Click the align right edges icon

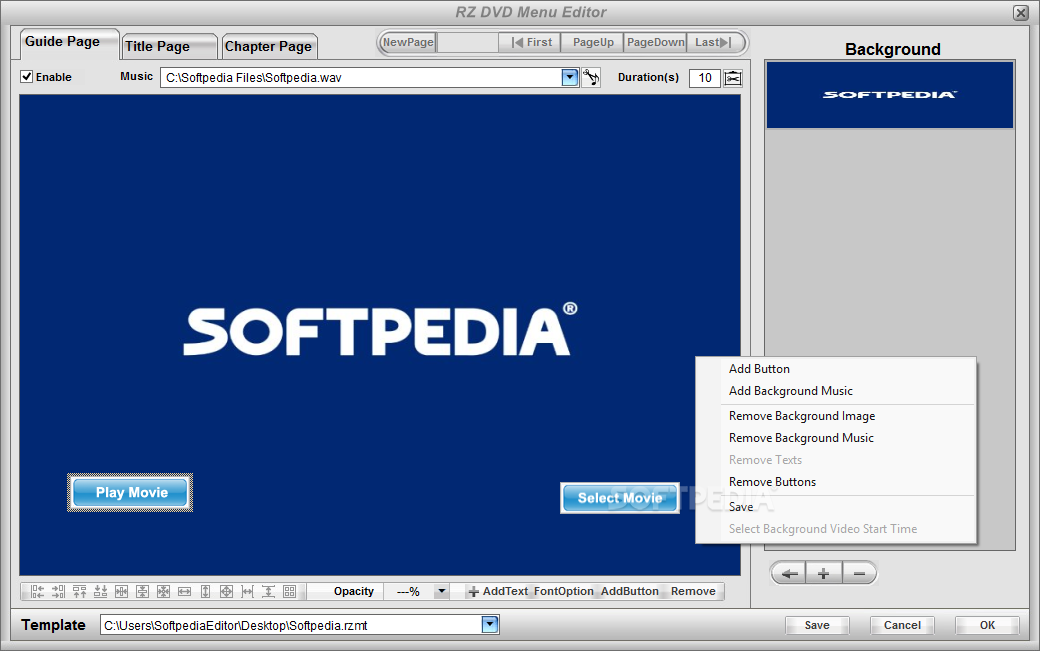(x=58, y=591)
